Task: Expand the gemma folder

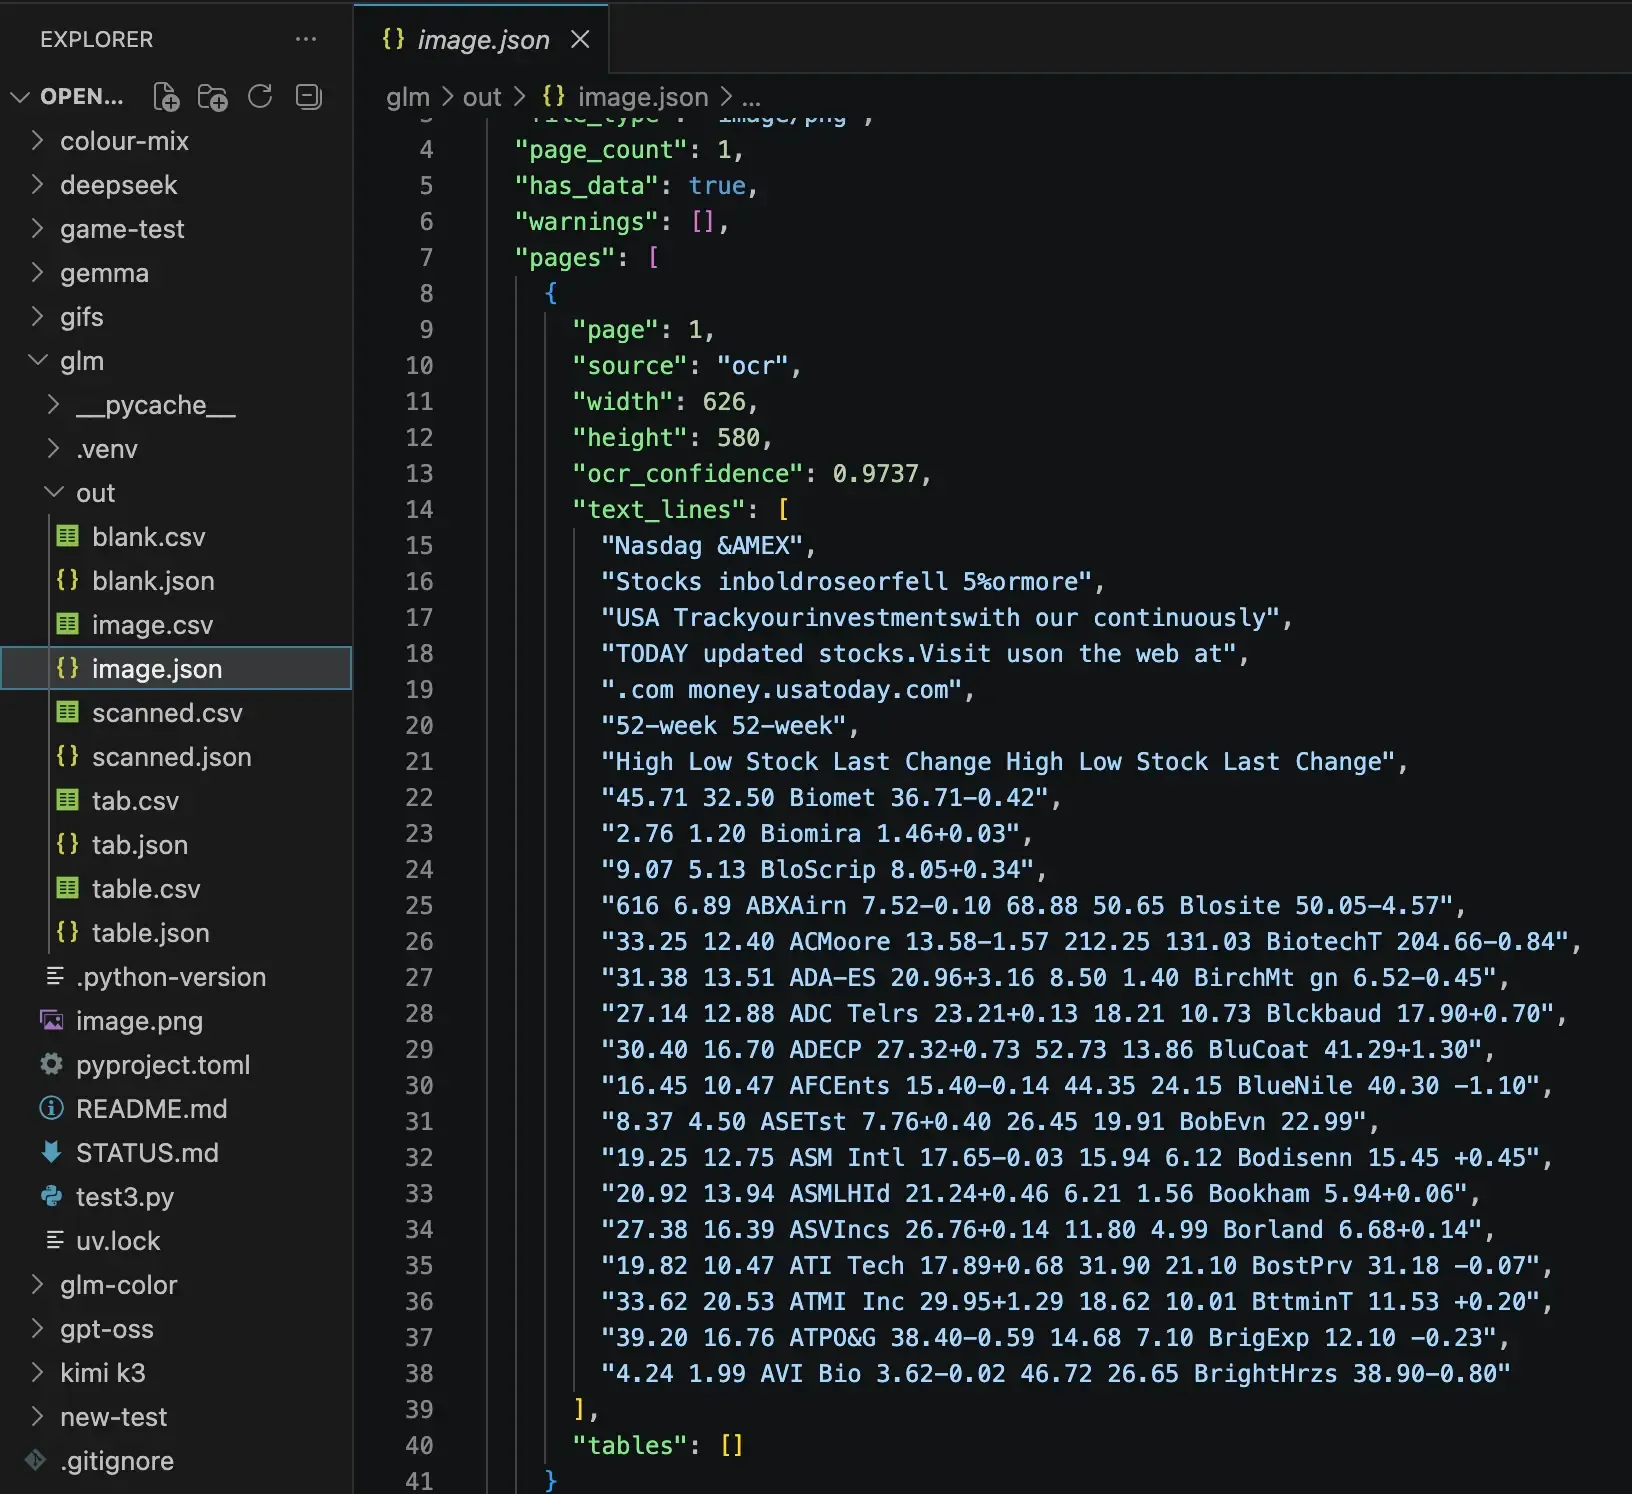Action: (x=37, y=273)
